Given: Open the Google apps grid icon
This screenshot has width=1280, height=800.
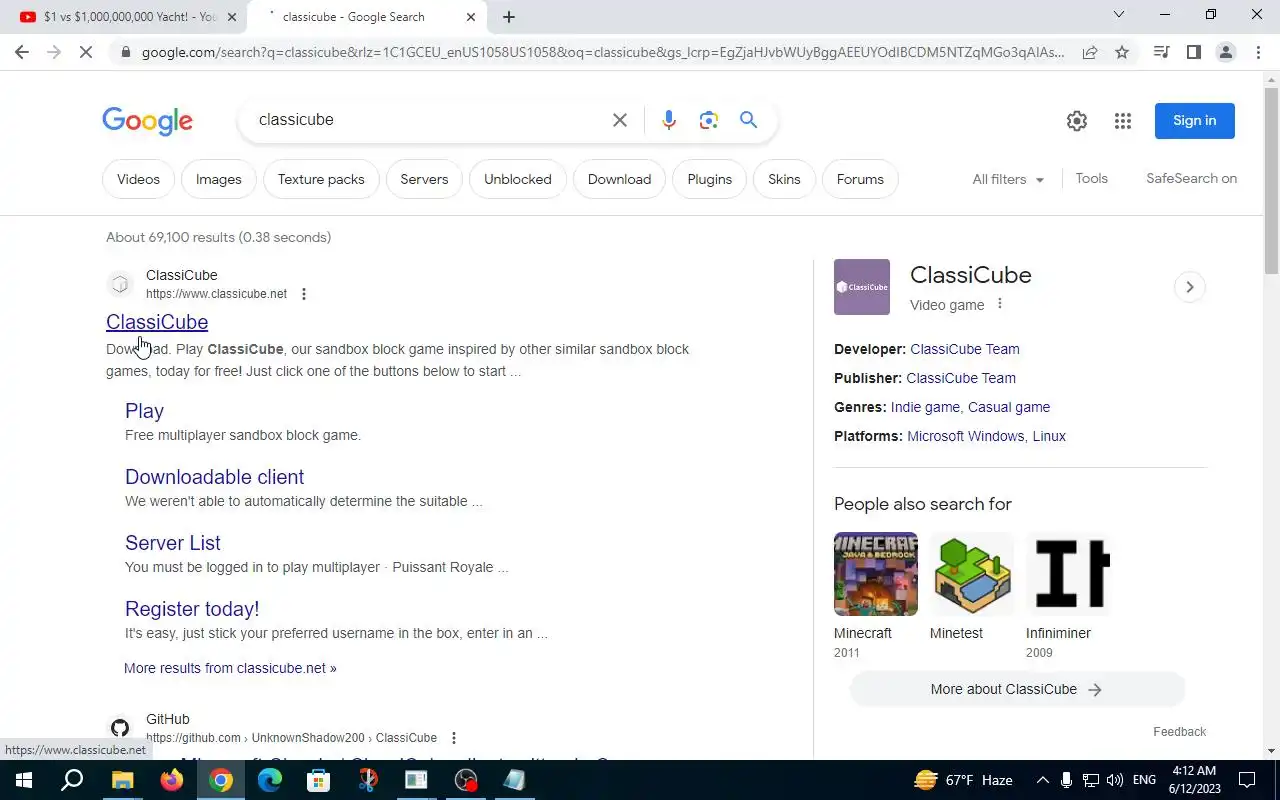Looking at the screenshot, I should (x=1123, y=121).
